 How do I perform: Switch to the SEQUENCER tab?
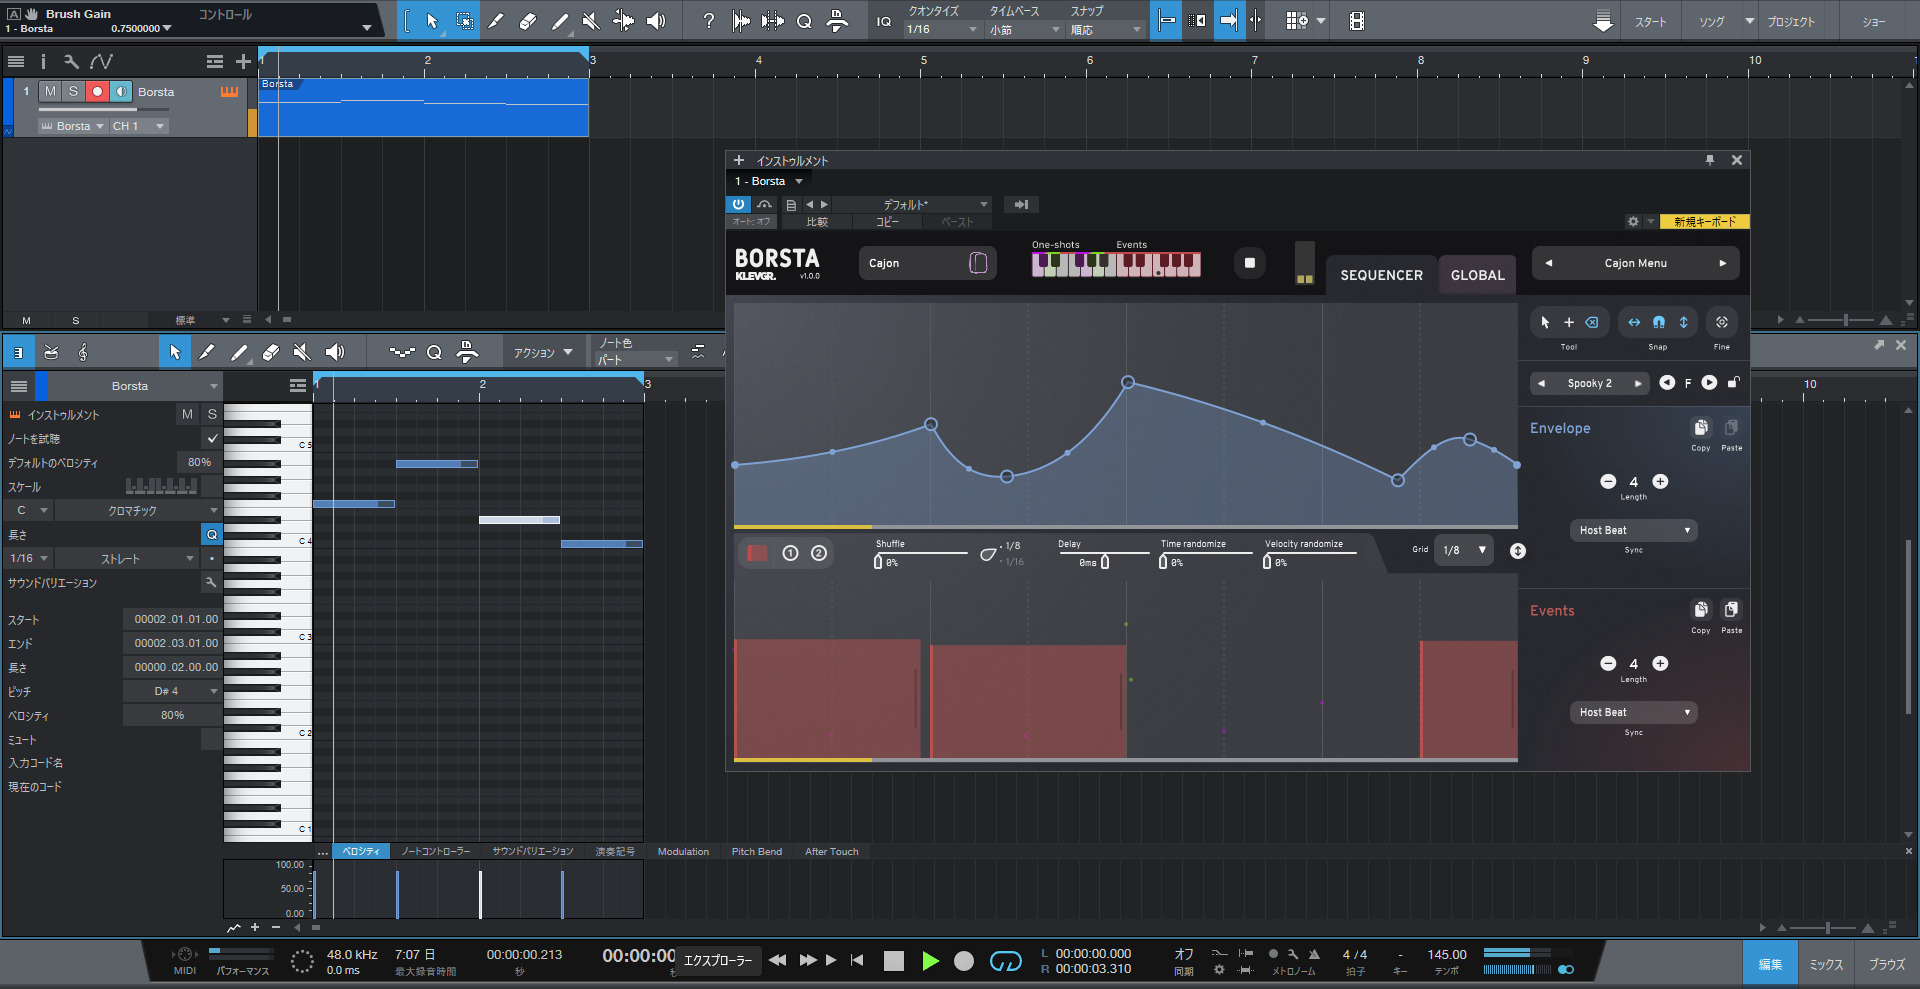pos(1381,275)
